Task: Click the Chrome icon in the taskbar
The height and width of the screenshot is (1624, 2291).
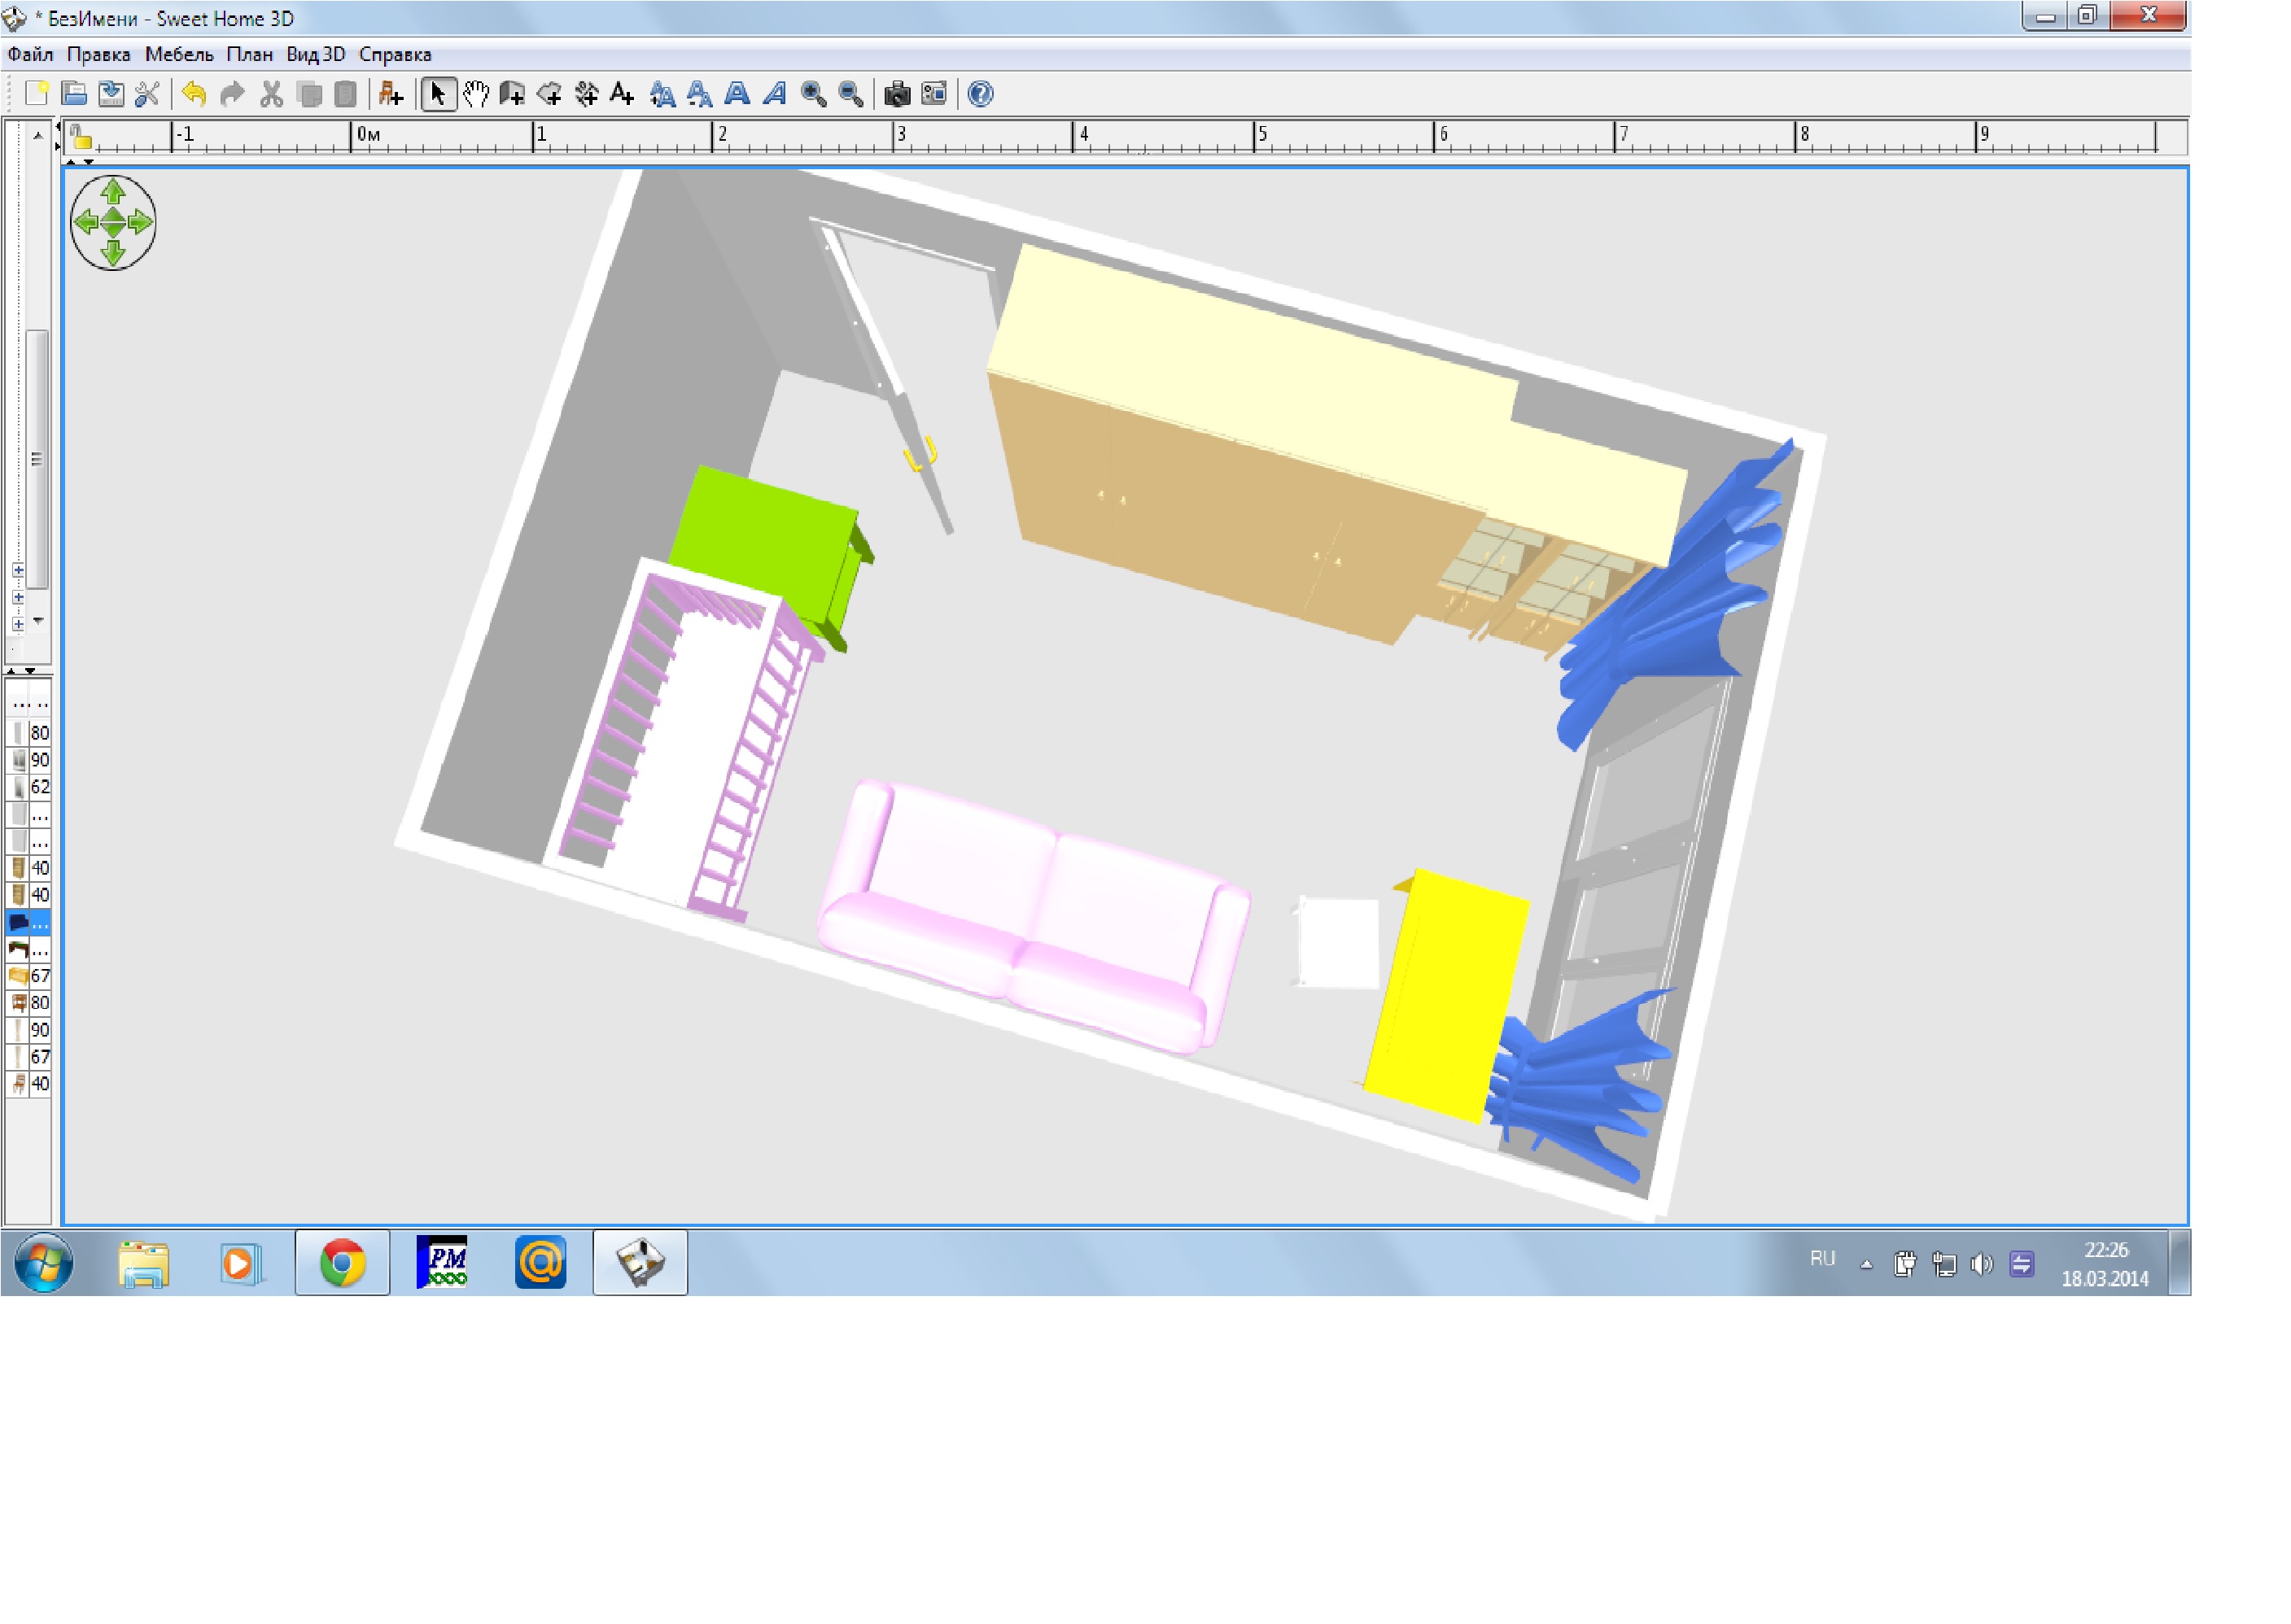Action: click(x=342, y=1264)
